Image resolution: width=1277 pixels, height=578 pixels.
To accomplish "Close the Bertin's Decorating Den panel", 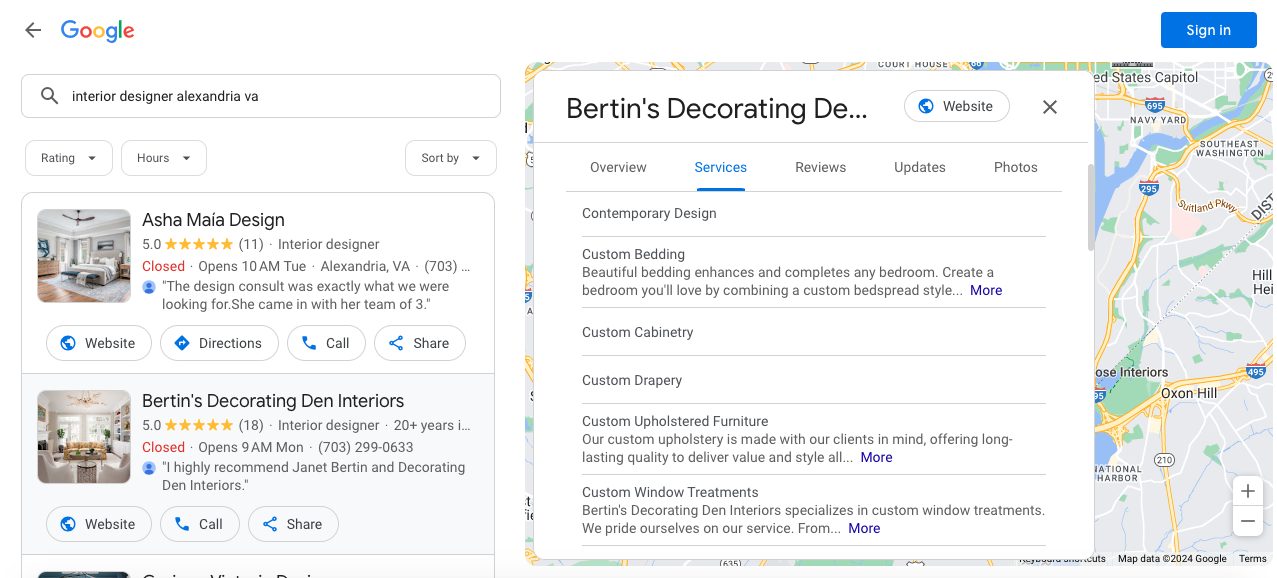I will coord(1049,107).
